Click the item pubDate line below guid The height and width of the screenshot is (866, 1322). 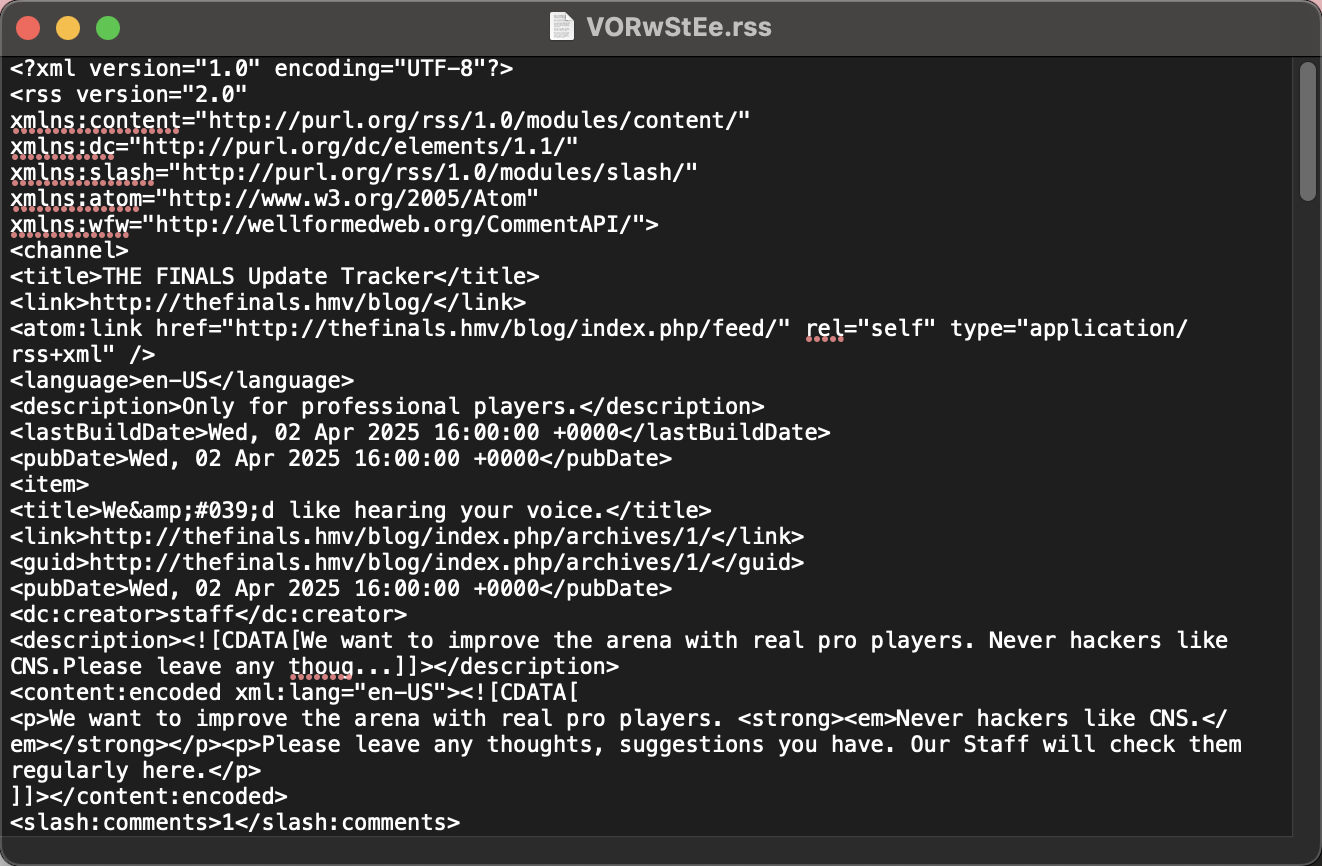pos(341,589)
